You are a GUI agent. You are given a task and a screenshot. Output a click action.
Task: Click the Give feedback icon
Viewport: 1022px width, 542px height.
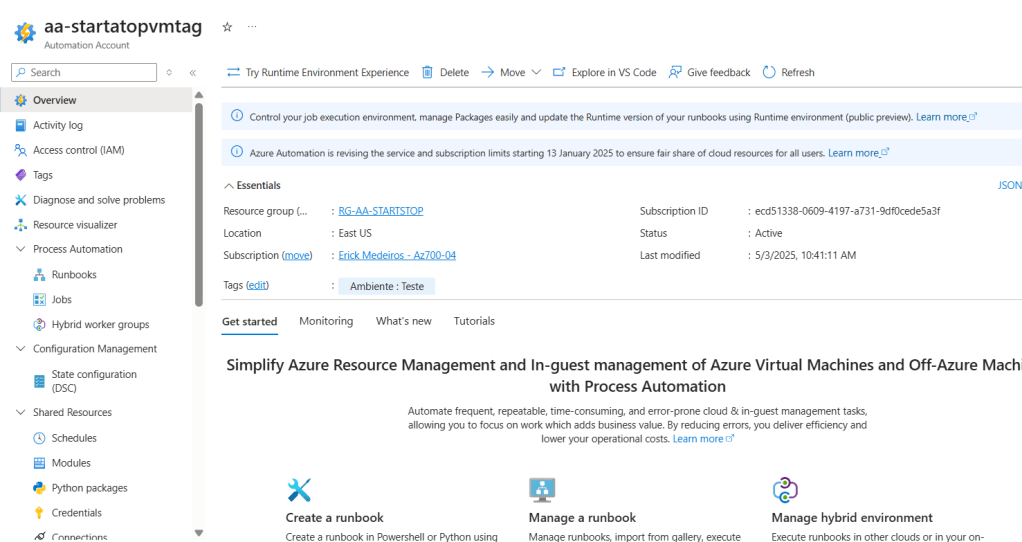[676, 72]
